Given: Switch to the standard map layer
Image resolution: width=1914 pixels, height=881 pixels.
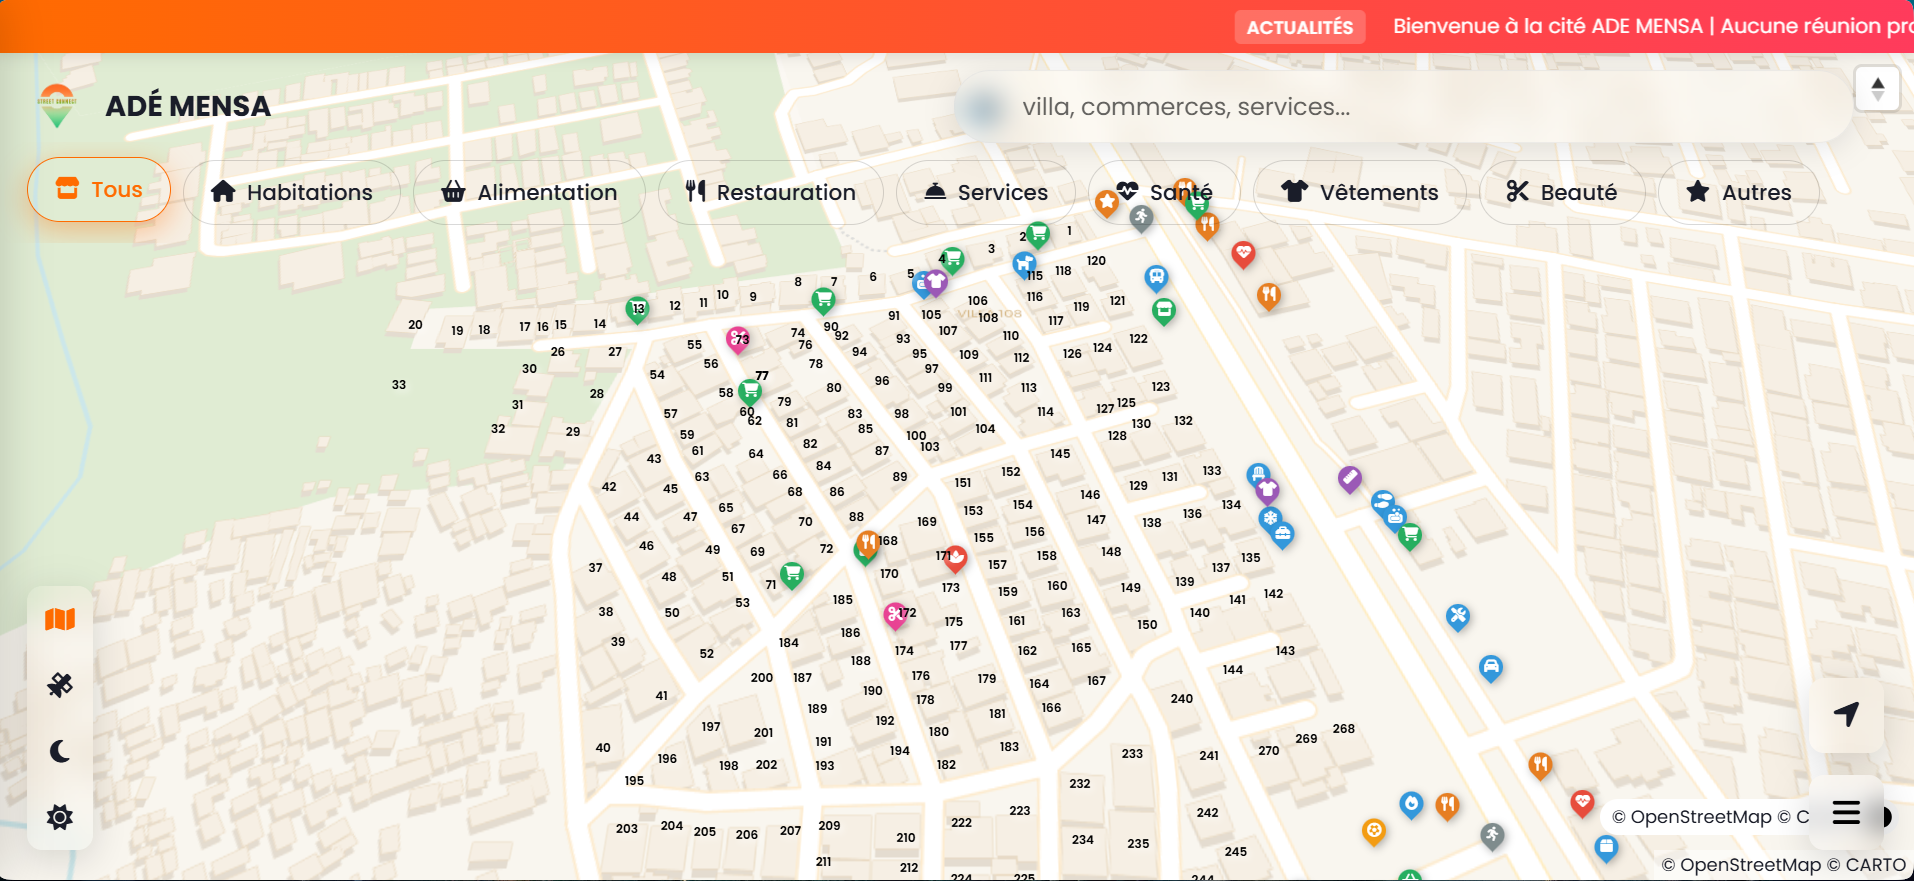Looking at the screenshot, I should click(60, 620).
